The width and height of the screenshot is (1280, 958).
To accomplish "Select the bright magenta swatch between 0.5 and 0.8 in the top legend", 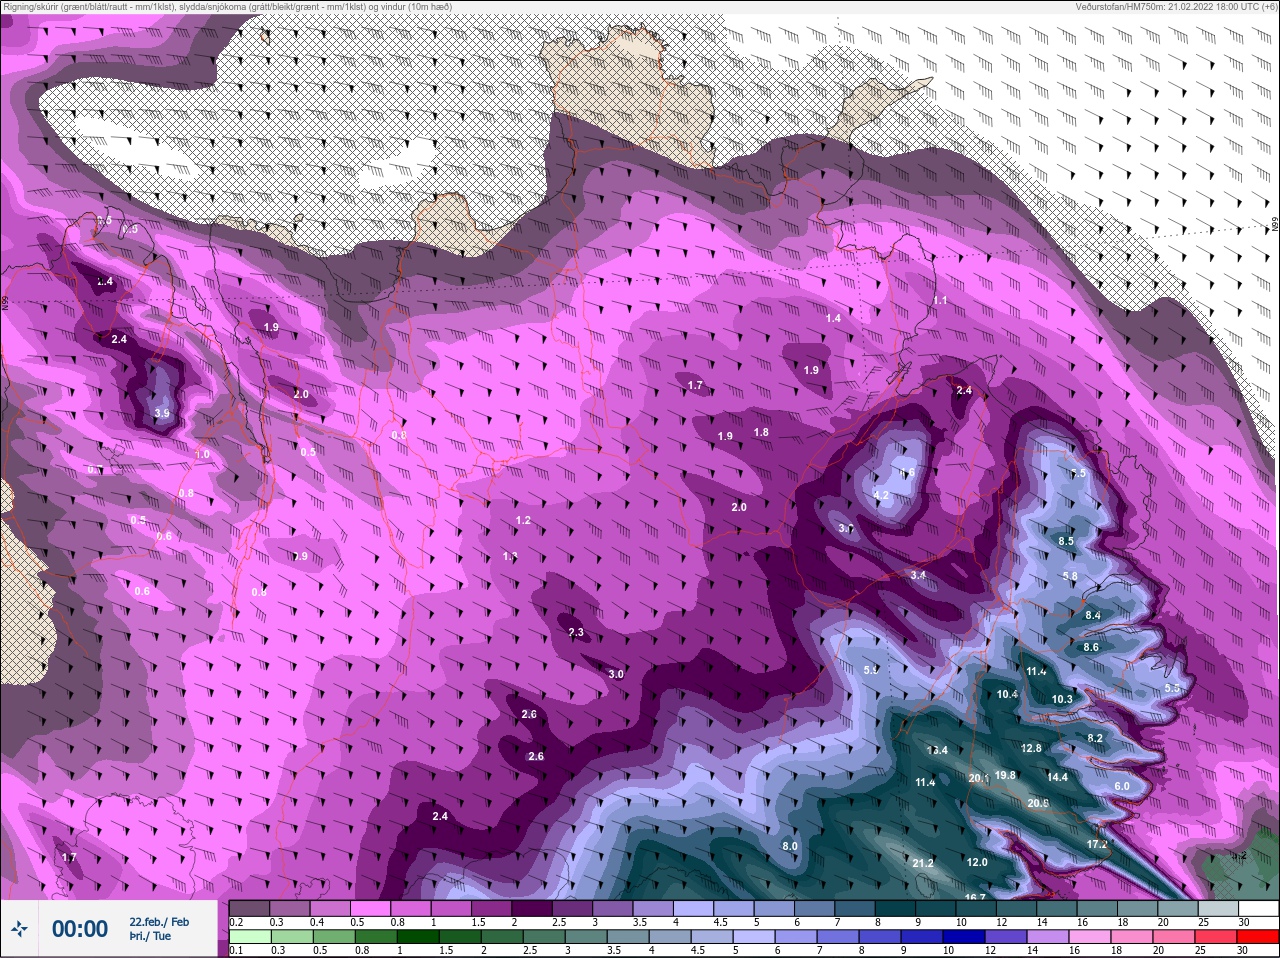I will click(370, 909).
